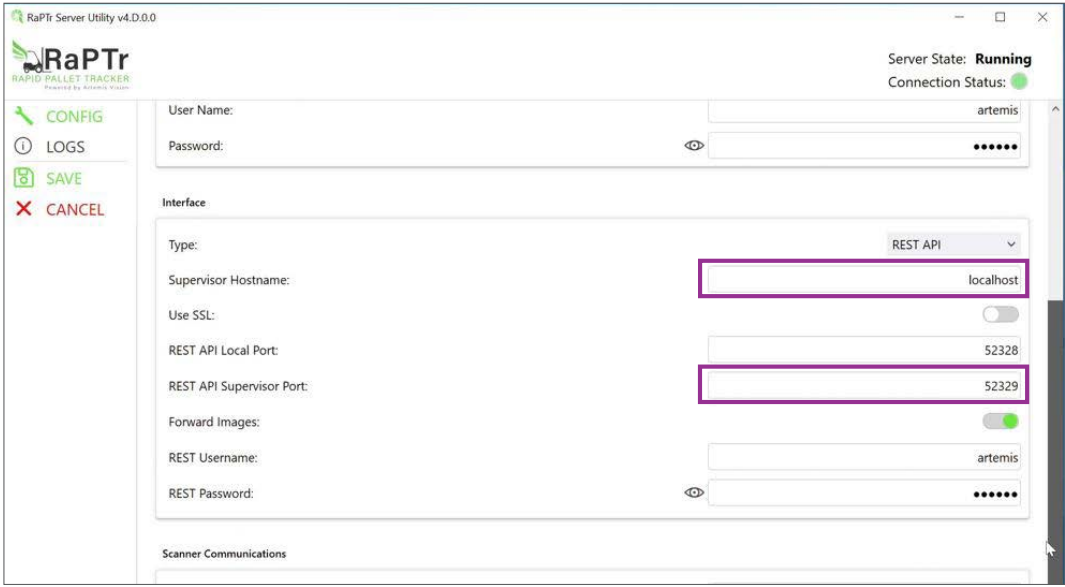
Task: Open the Interface Type dropdown
Action: point(953,244)
